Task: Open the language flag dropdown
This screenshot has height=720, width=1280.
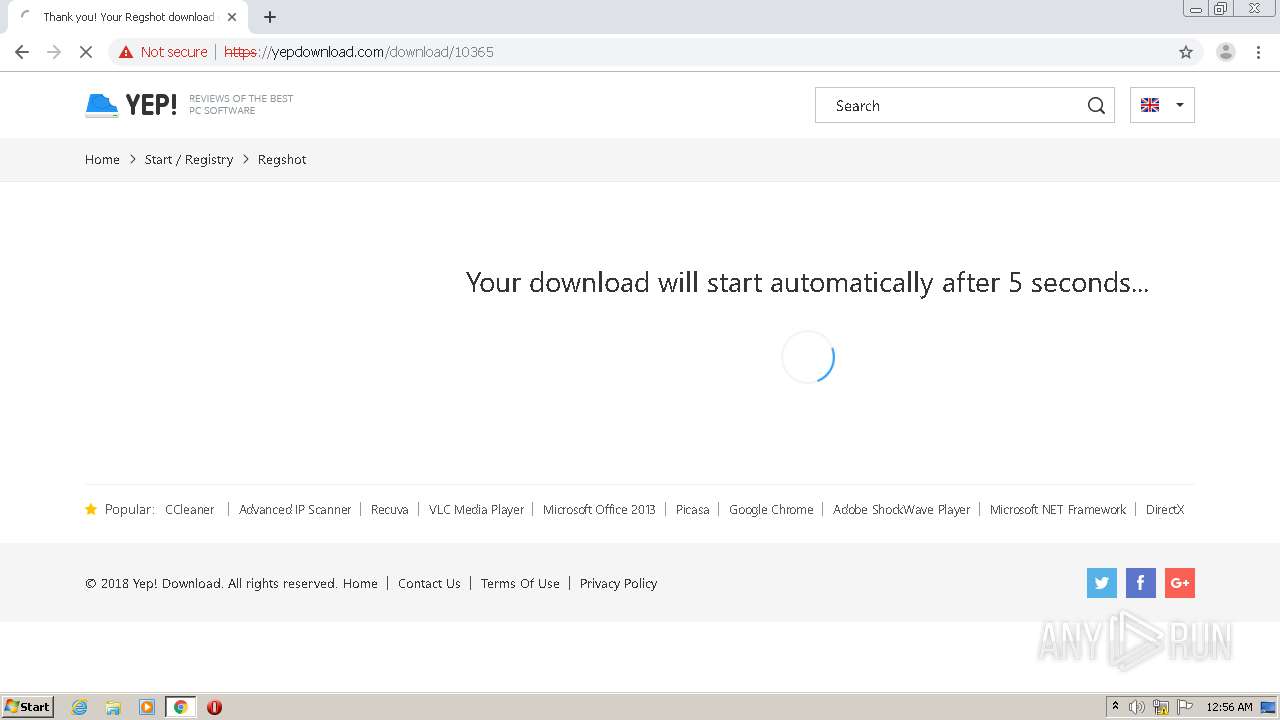Action: pos(1162,105)
